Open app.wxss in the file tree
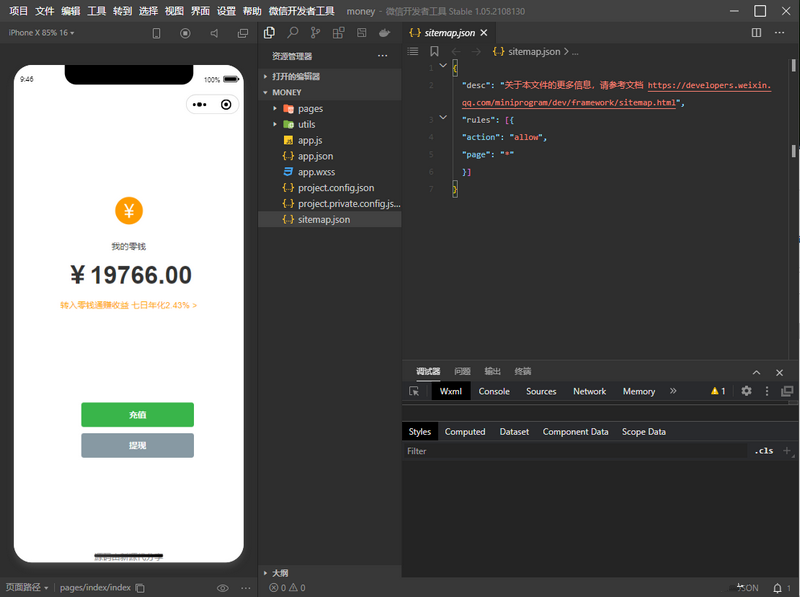This screenshot has height=597, width=800. coord(316,172)
